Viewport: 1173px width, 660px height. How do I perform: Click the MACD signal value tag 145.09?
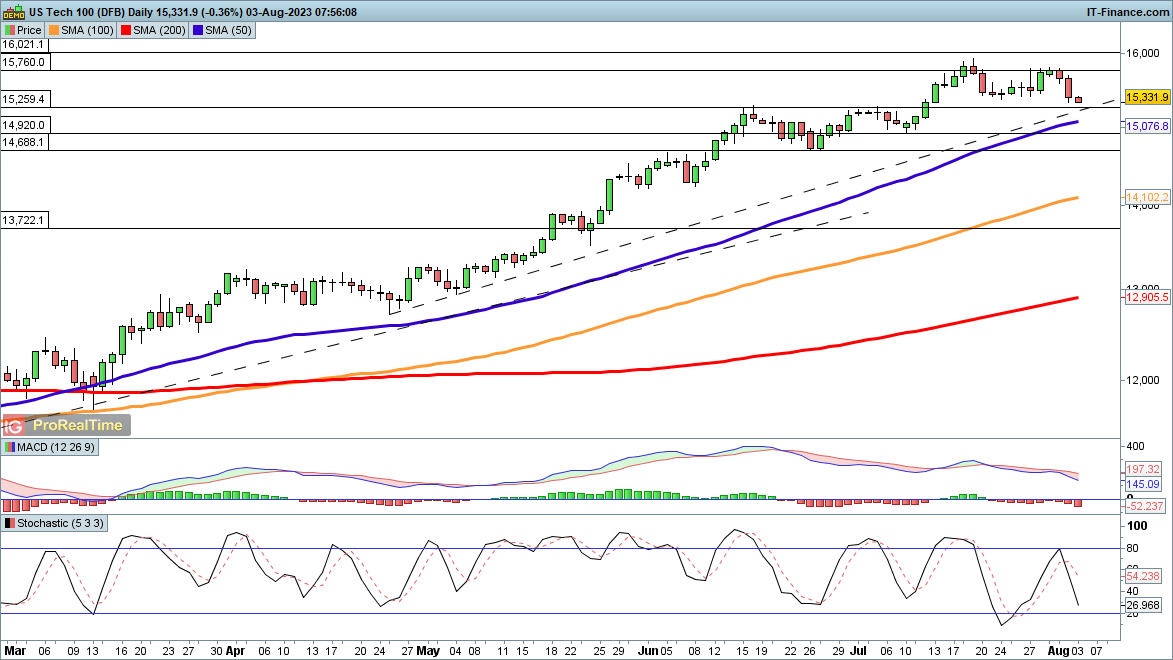[1143, 484]
